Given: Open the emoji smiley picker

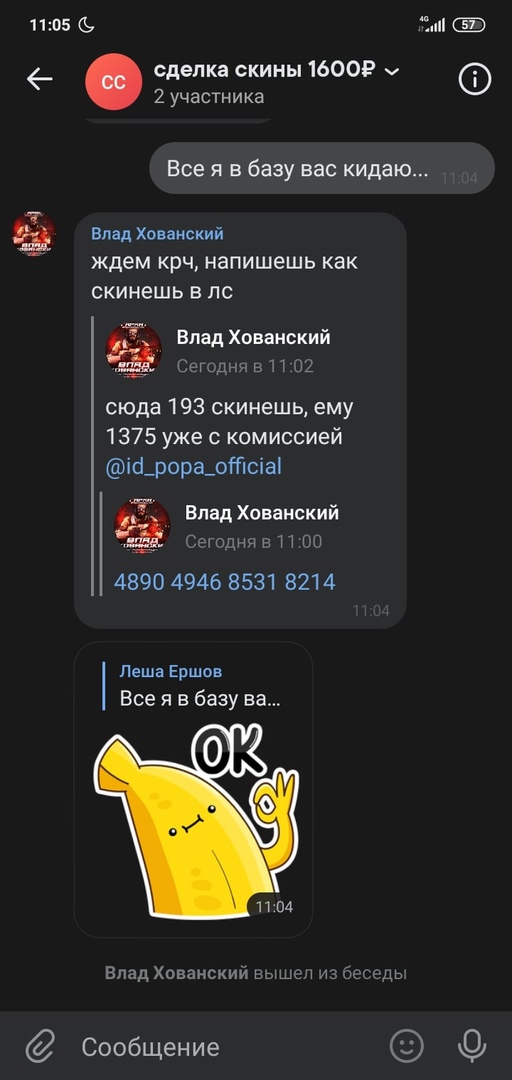Looking at the screenshot, I should pos(407,1047).
